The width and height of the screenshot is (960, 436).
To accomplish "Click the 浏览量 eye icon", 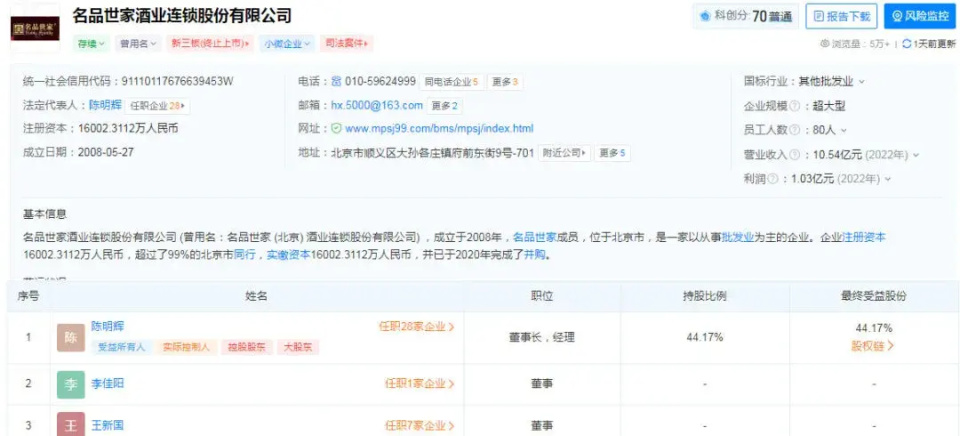I will pos(824,44).
